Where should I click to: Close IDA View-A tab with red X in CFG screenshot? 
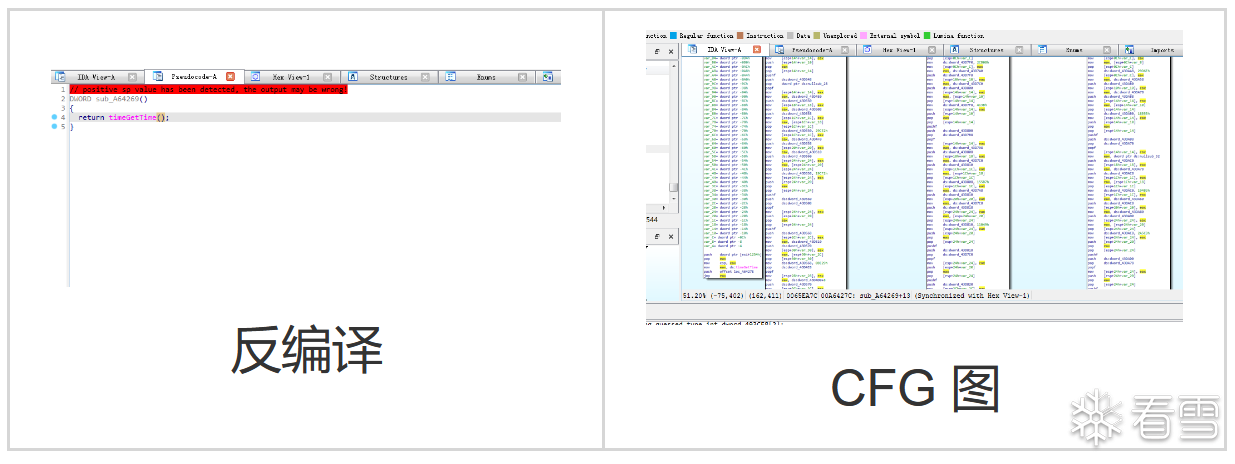click(757, 49)
